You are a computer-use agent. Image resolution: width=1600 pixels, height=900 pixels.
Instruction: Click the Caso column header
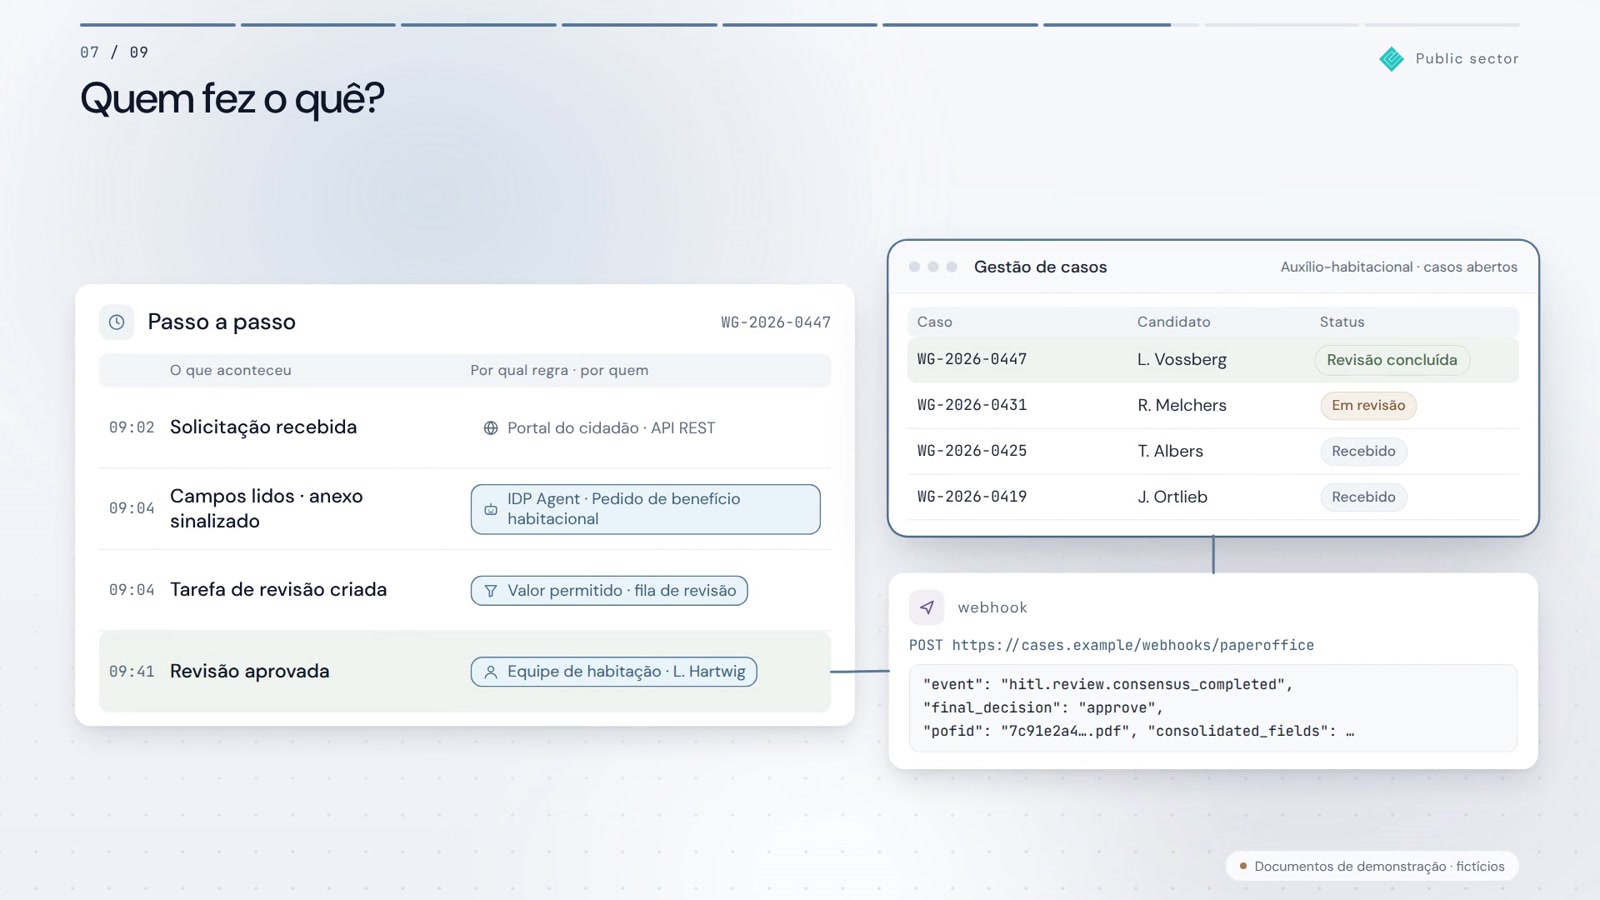tap(934, 322)
